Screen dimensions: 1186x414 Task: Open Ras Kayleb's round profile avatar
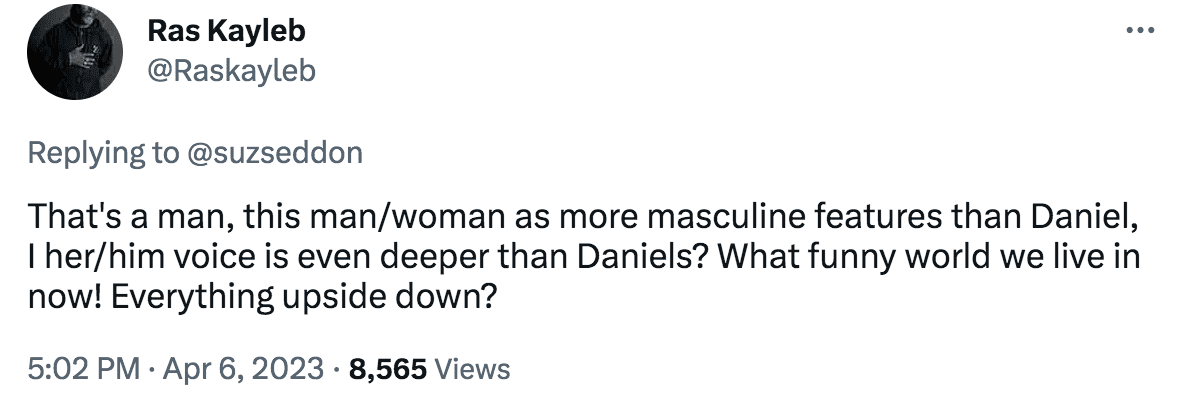[74, 51]
